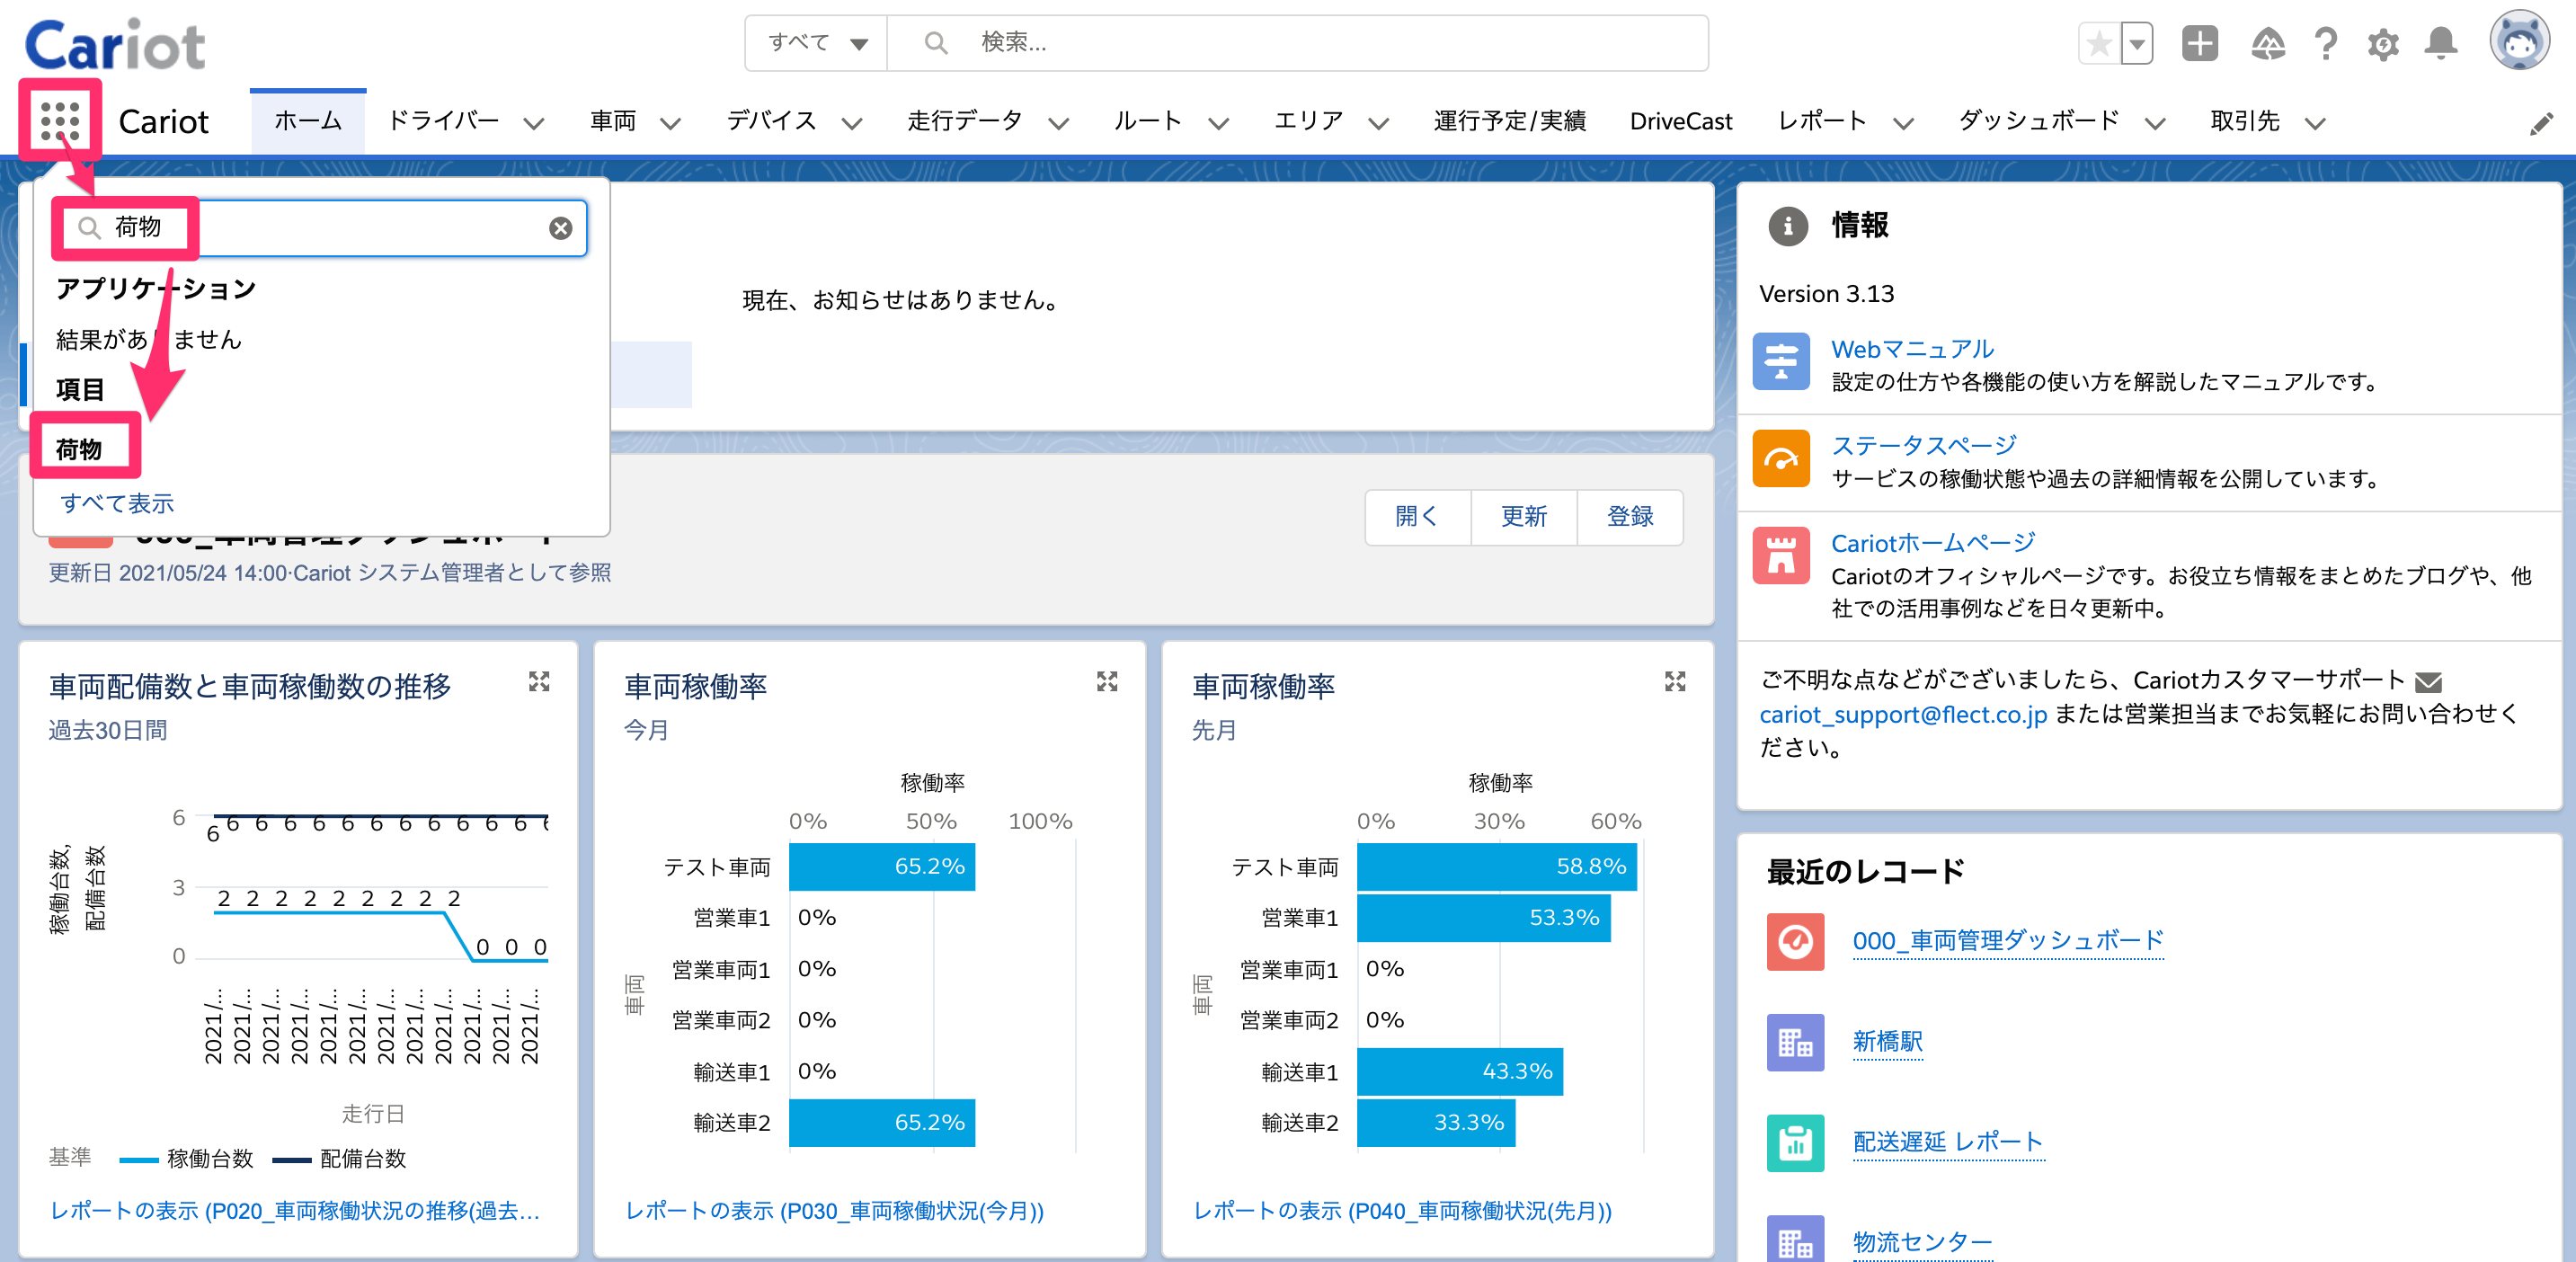Open the Webマニュアル link
The width and height of the screenshot is (2576, 1262).
click(1912, 349)
